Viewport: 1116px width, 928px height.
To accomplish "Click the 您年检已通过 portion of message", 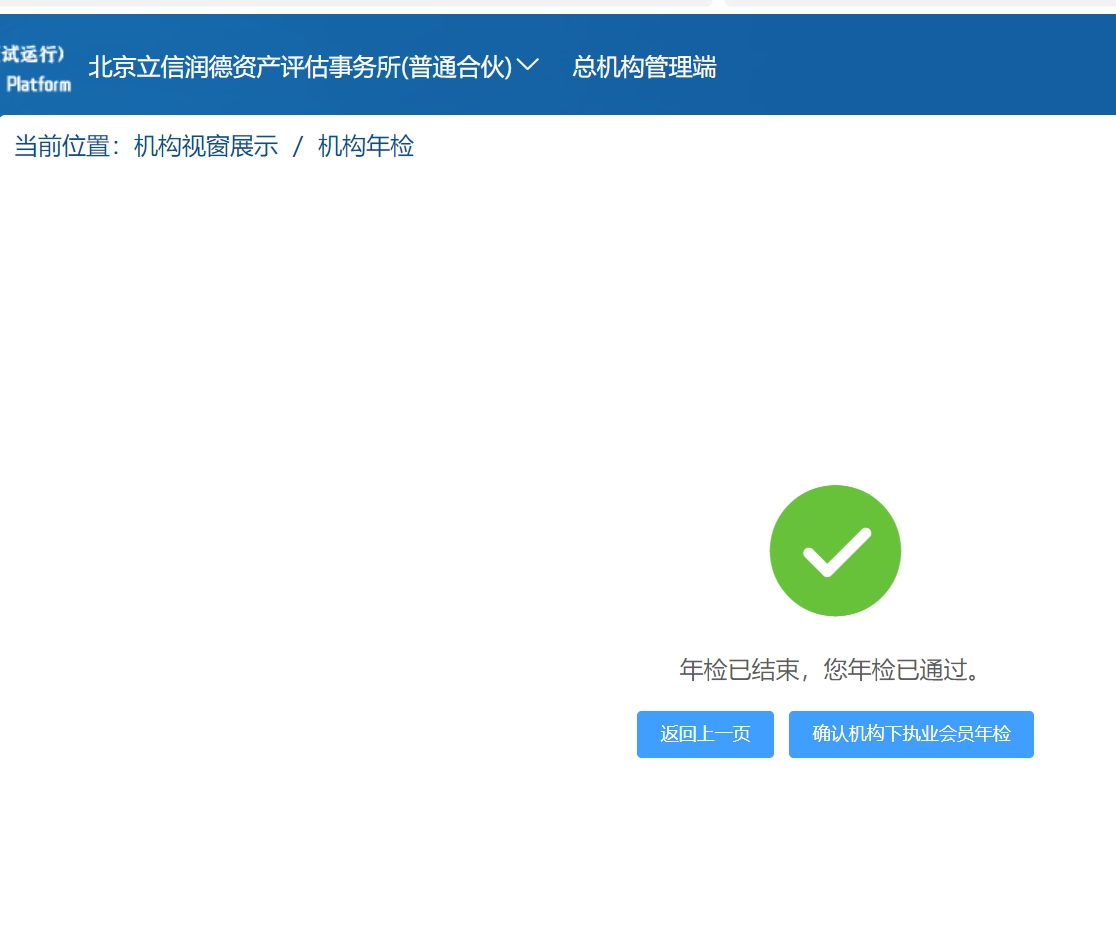I will (x=902, y=670).
